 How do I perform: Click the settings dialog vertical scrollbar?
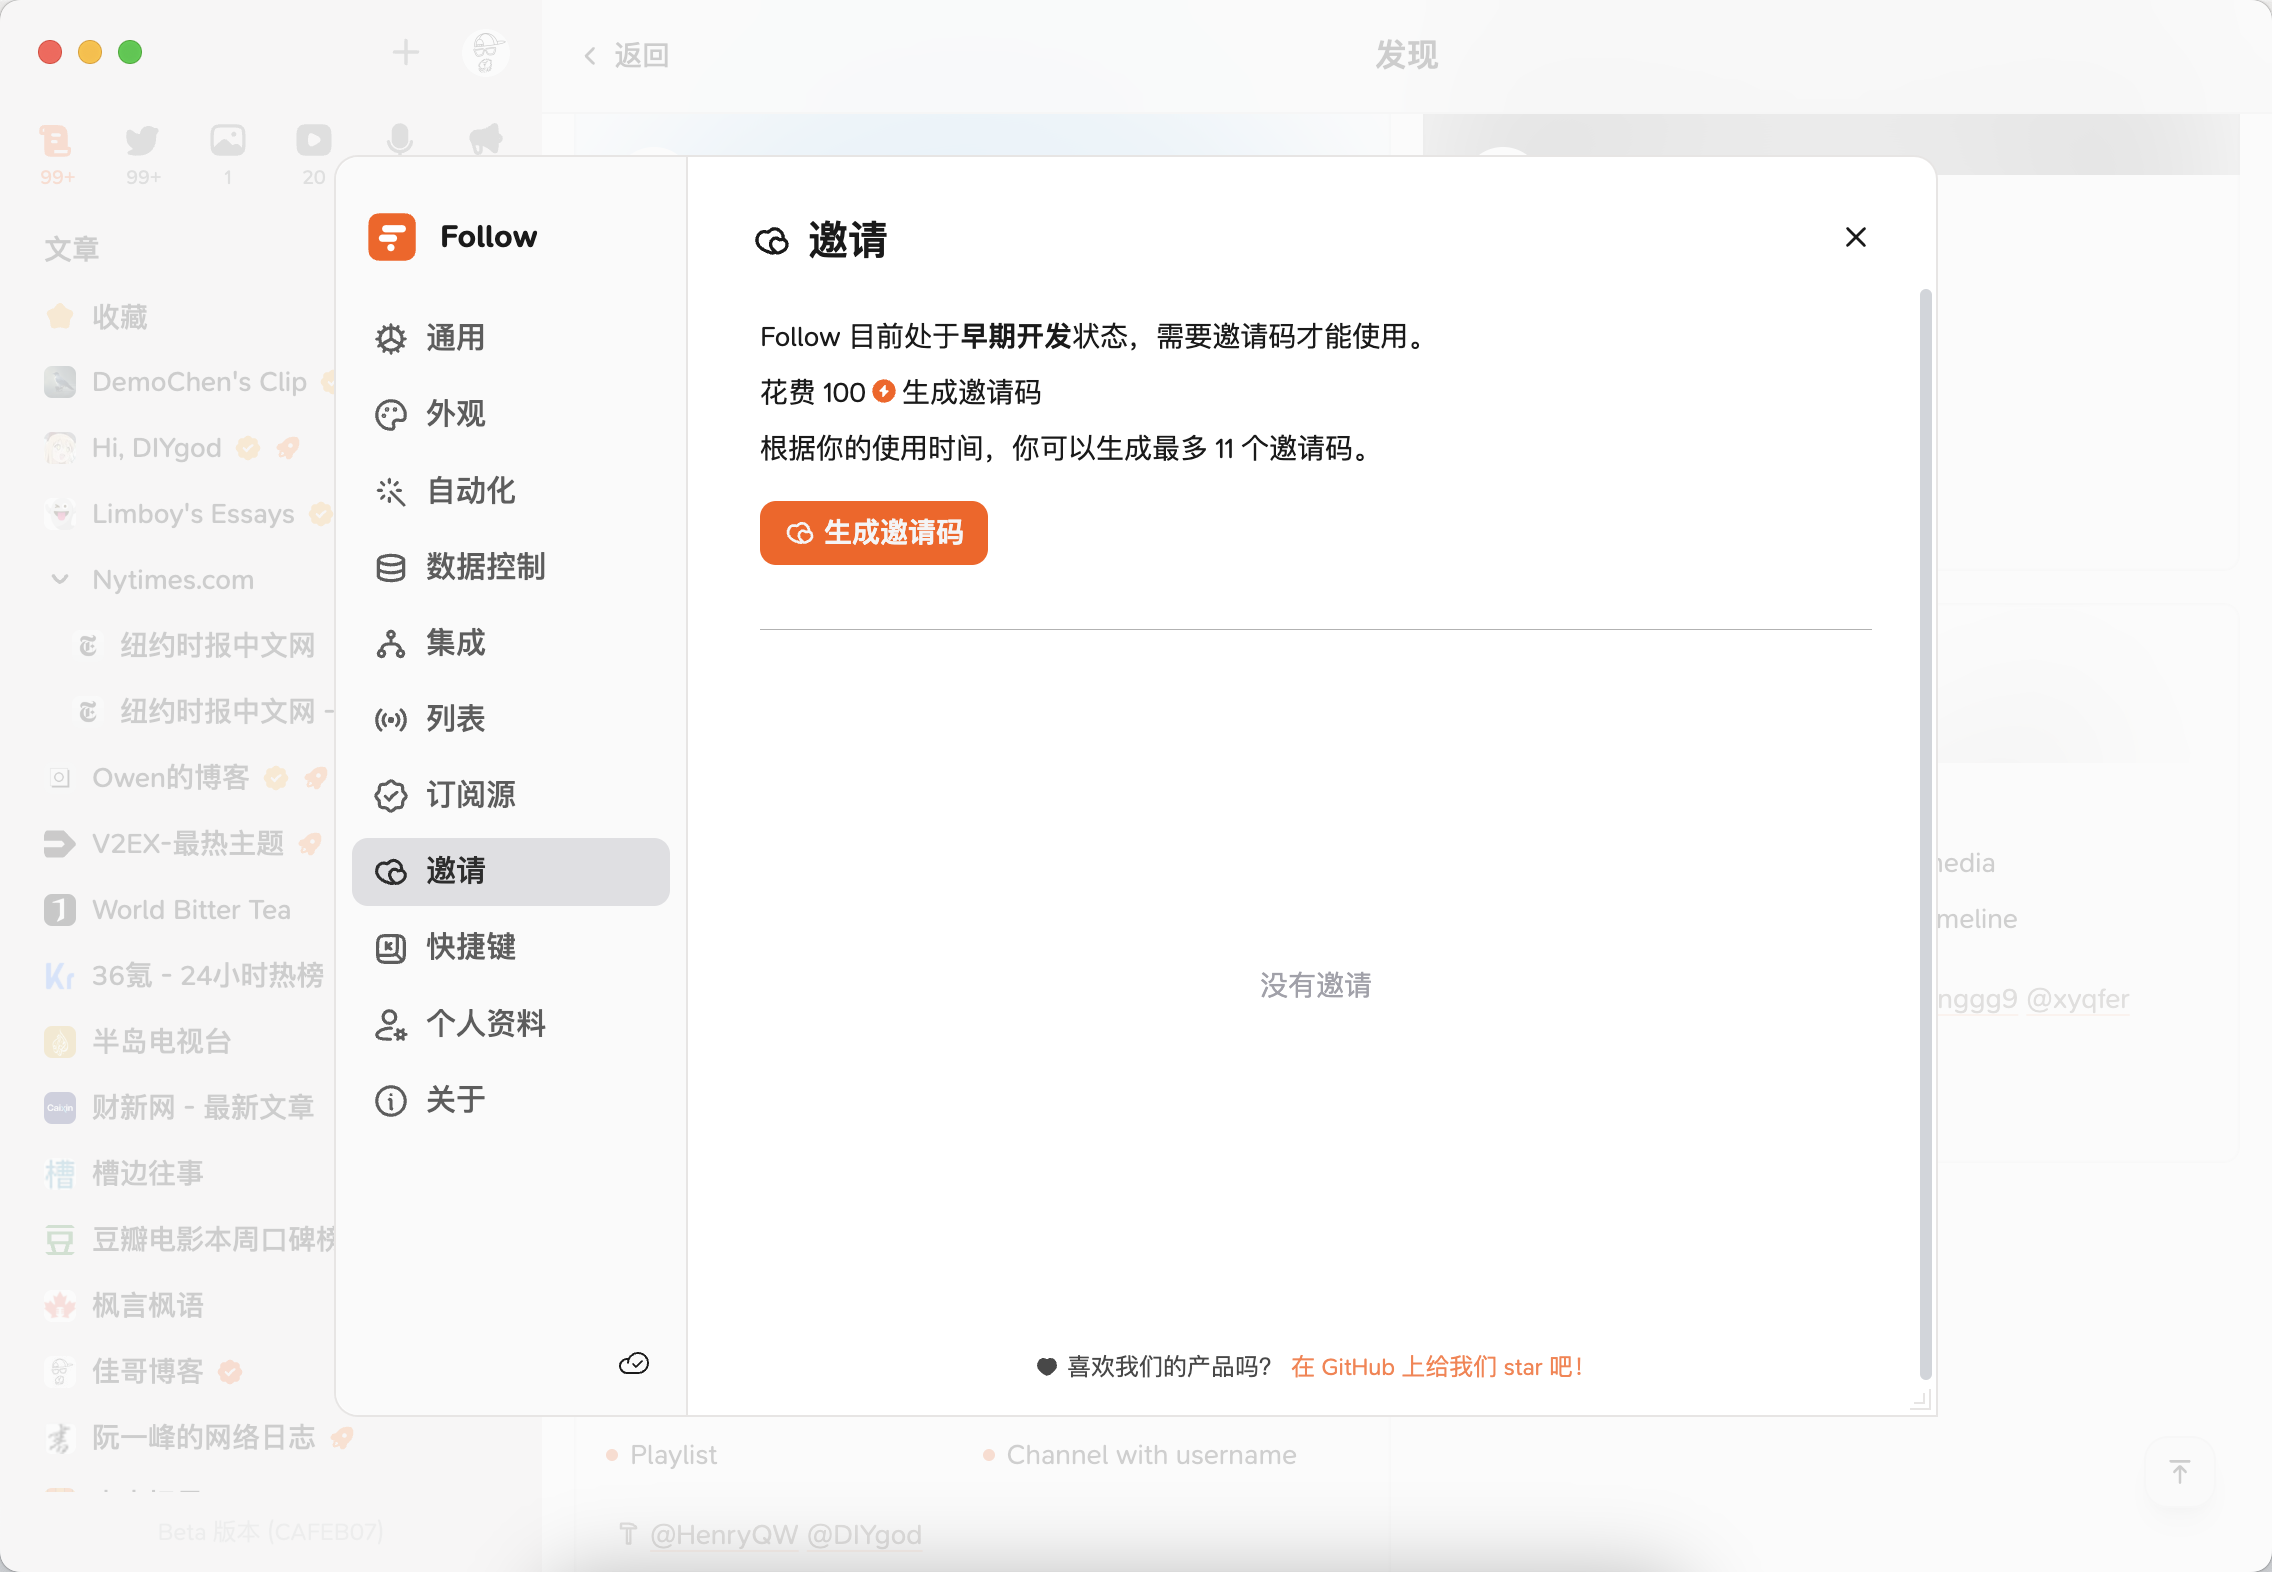pyautogui.click(x=1925, y=835)
